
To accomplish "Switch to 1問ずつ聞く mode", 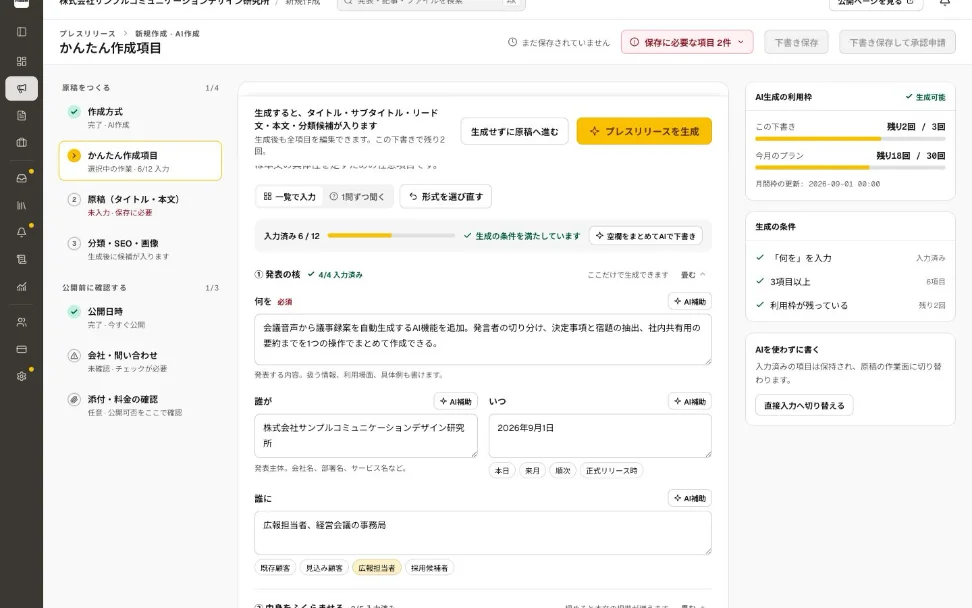I will 357,196.
